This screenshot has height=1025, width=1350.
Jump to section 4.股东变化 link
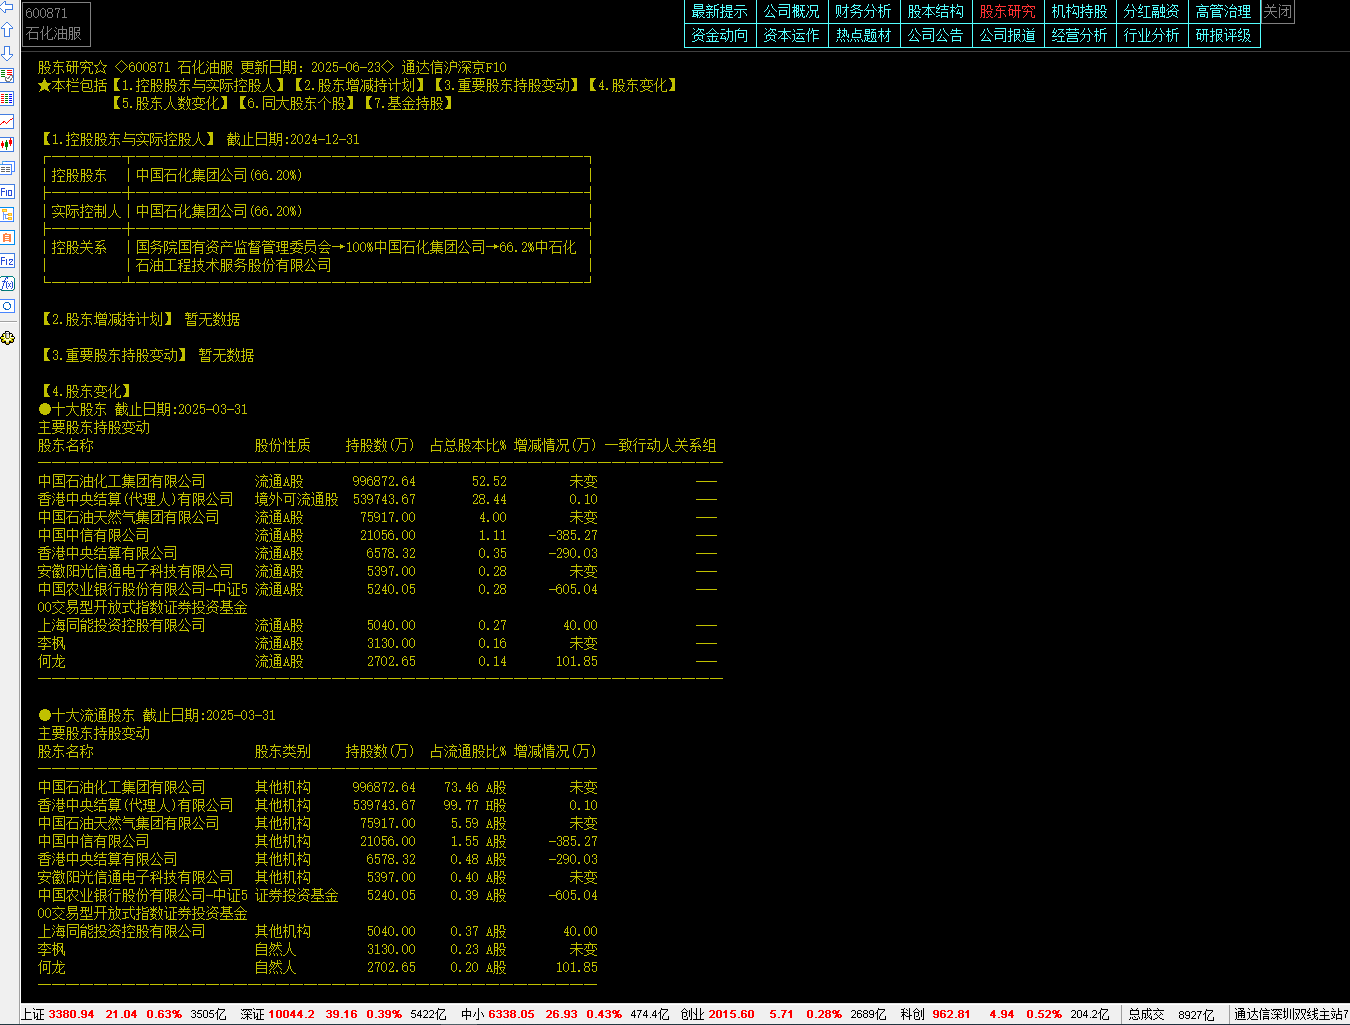click(633, 86)
